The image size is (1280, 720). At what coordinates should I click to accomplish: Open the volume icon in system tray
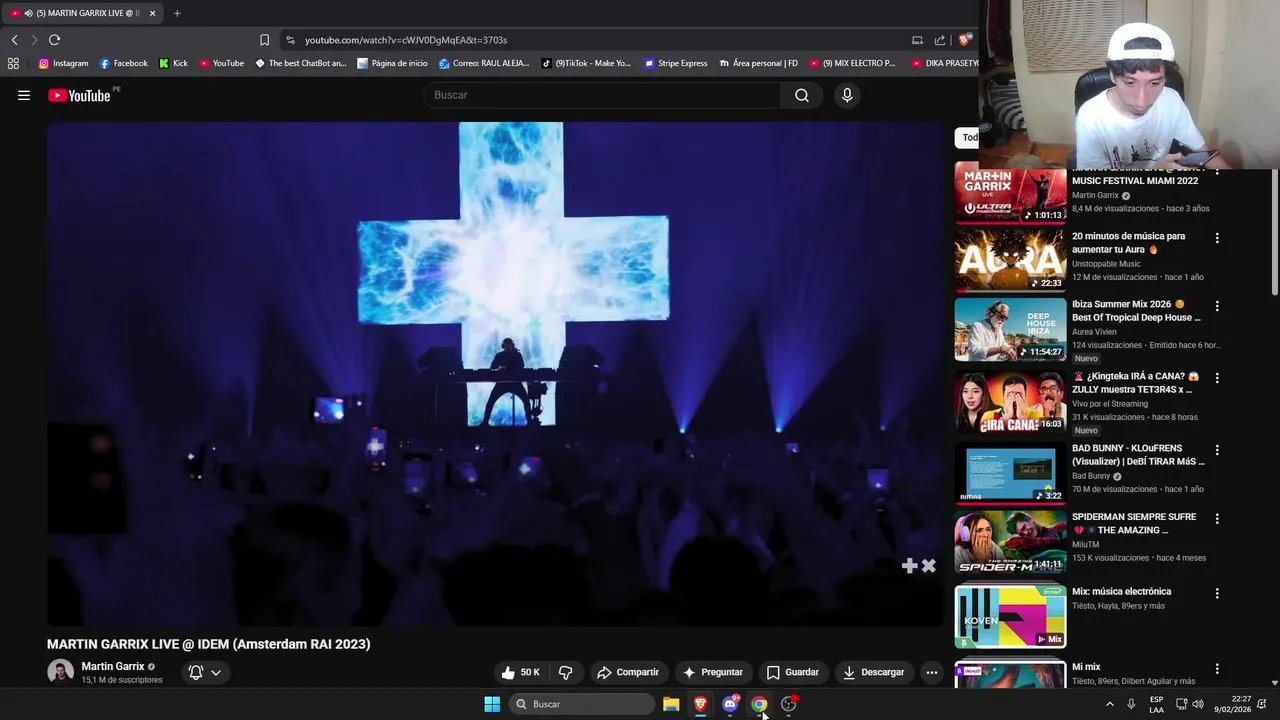[1198, 704]
